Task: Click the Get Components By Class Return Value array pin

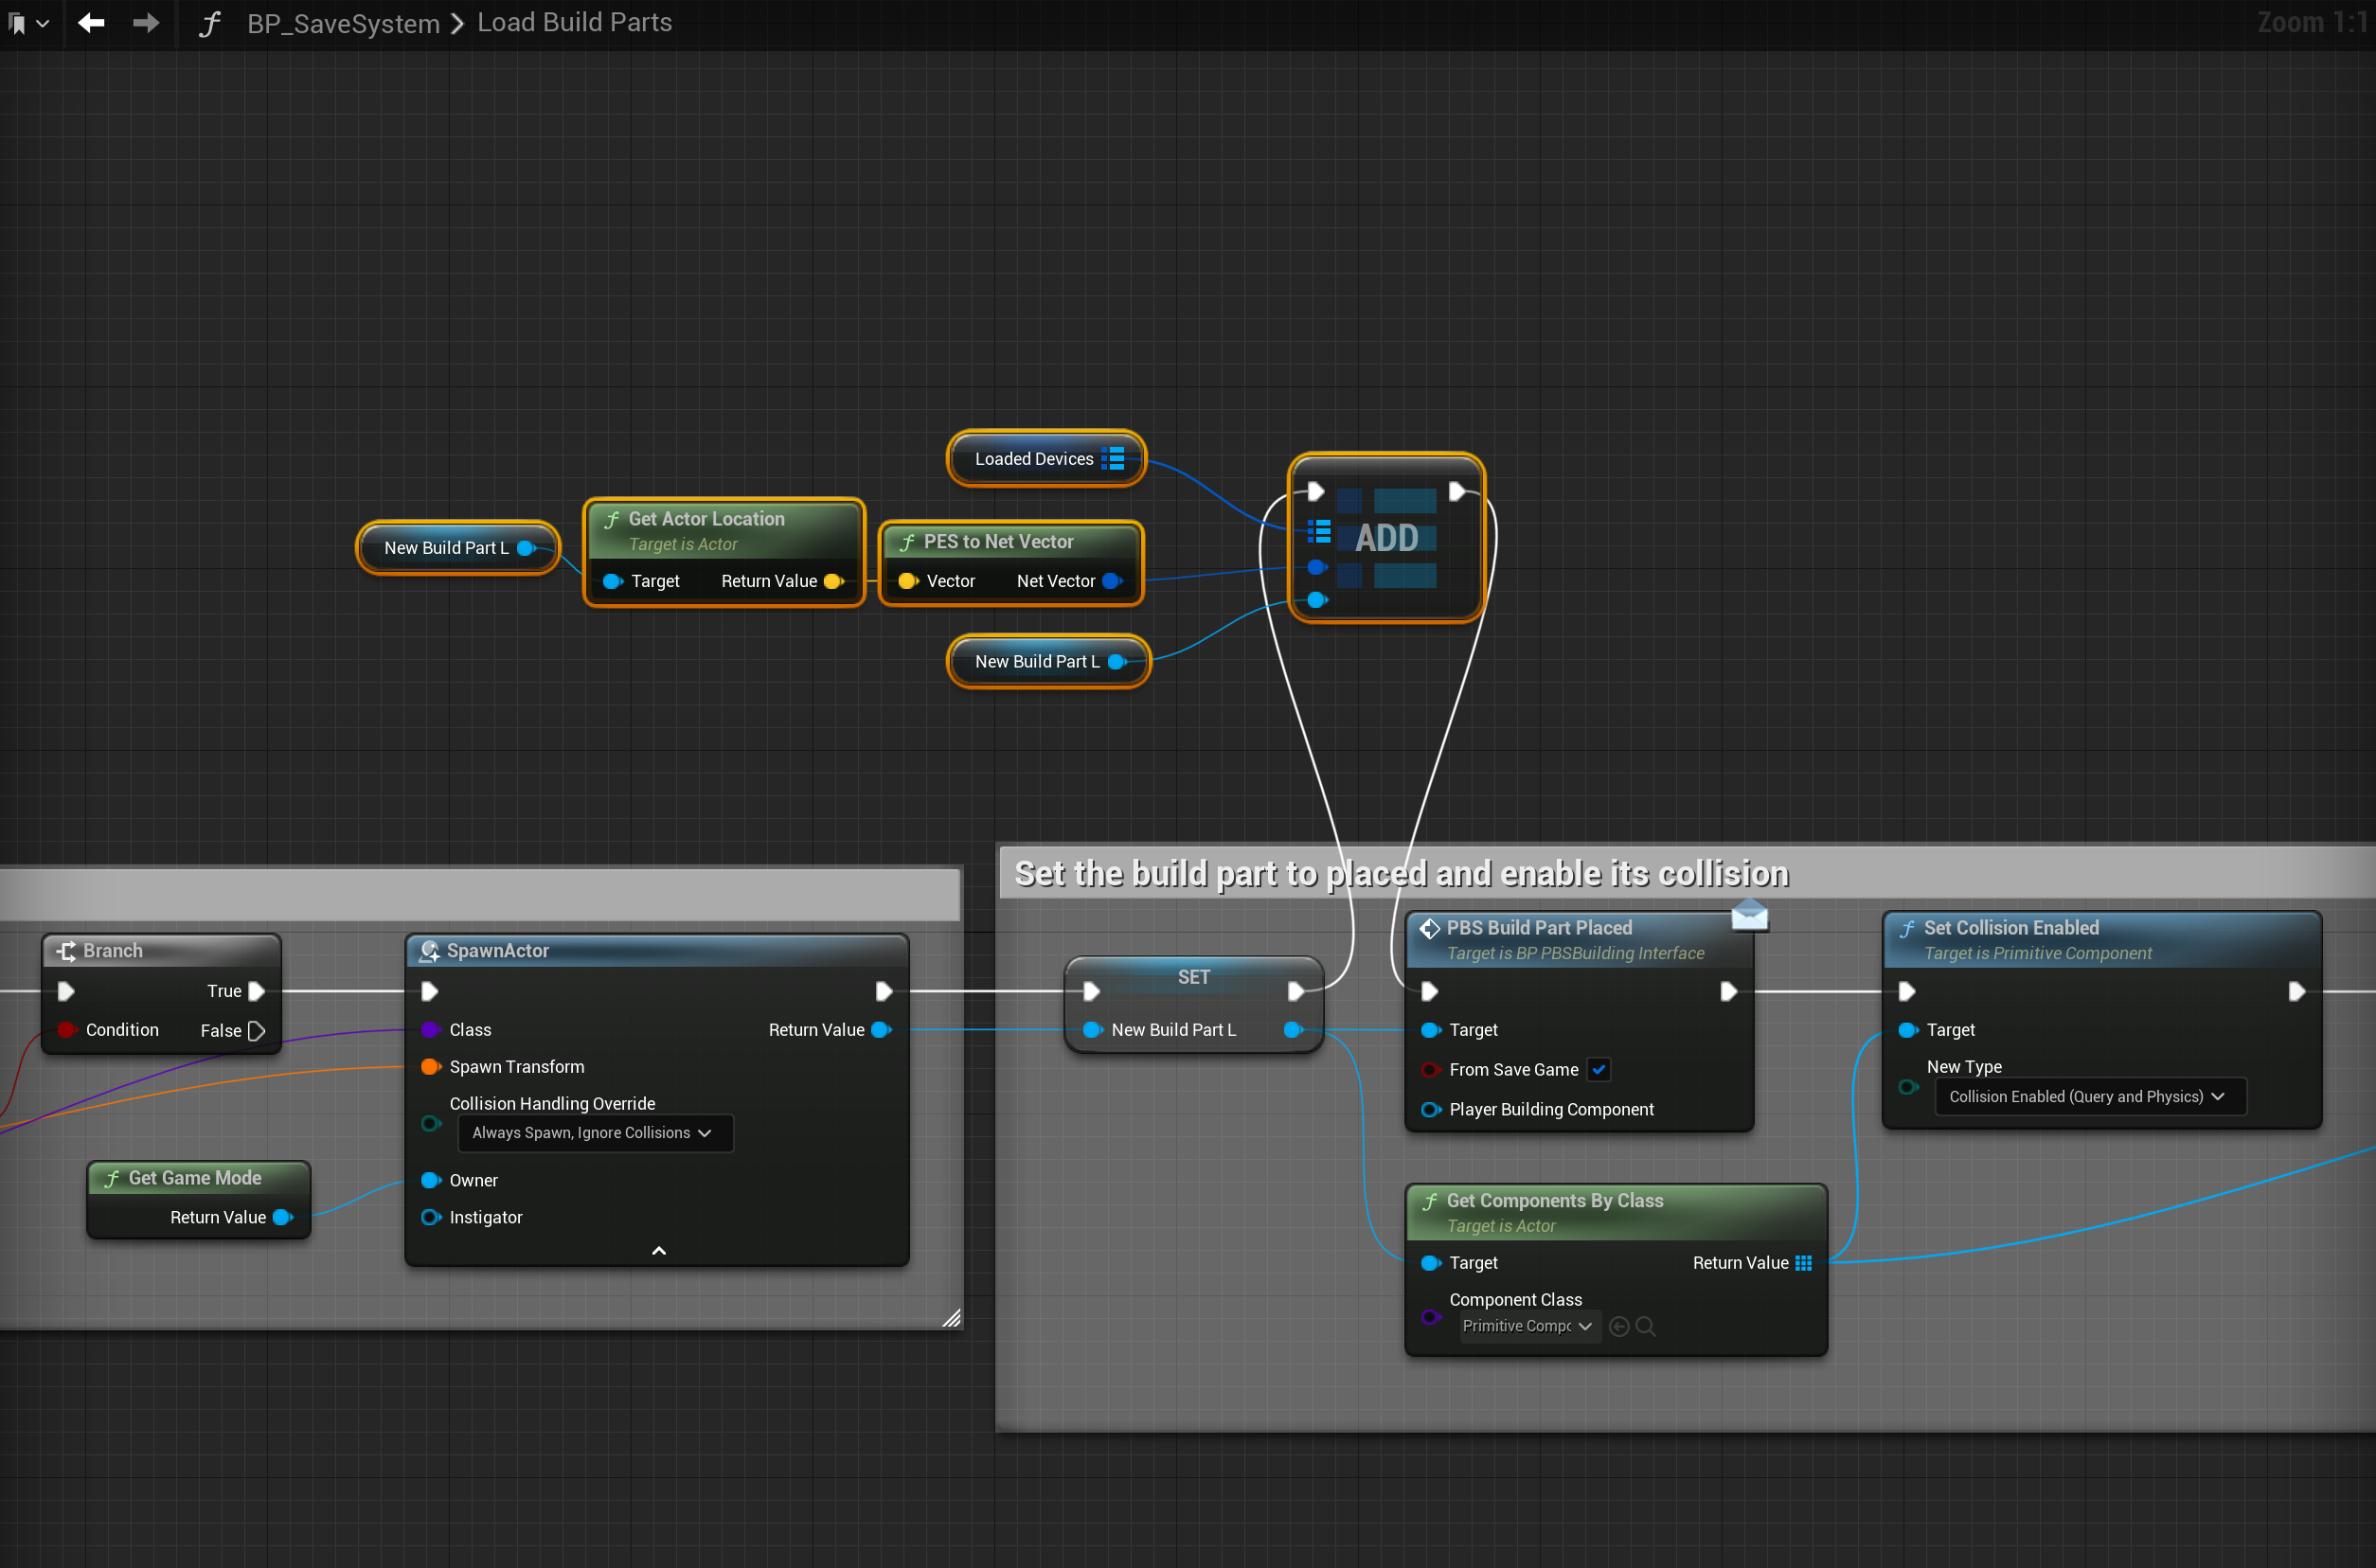Action: click(1803, 1263)
